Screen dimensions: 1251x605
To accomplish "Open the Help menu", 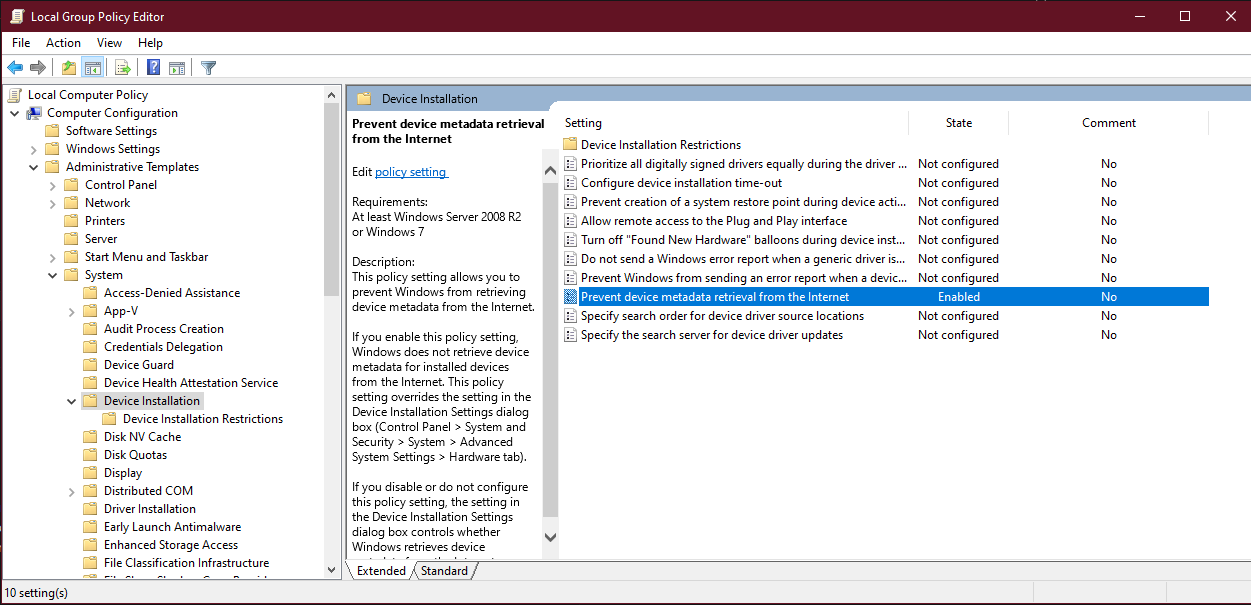I will click(151, 43).
